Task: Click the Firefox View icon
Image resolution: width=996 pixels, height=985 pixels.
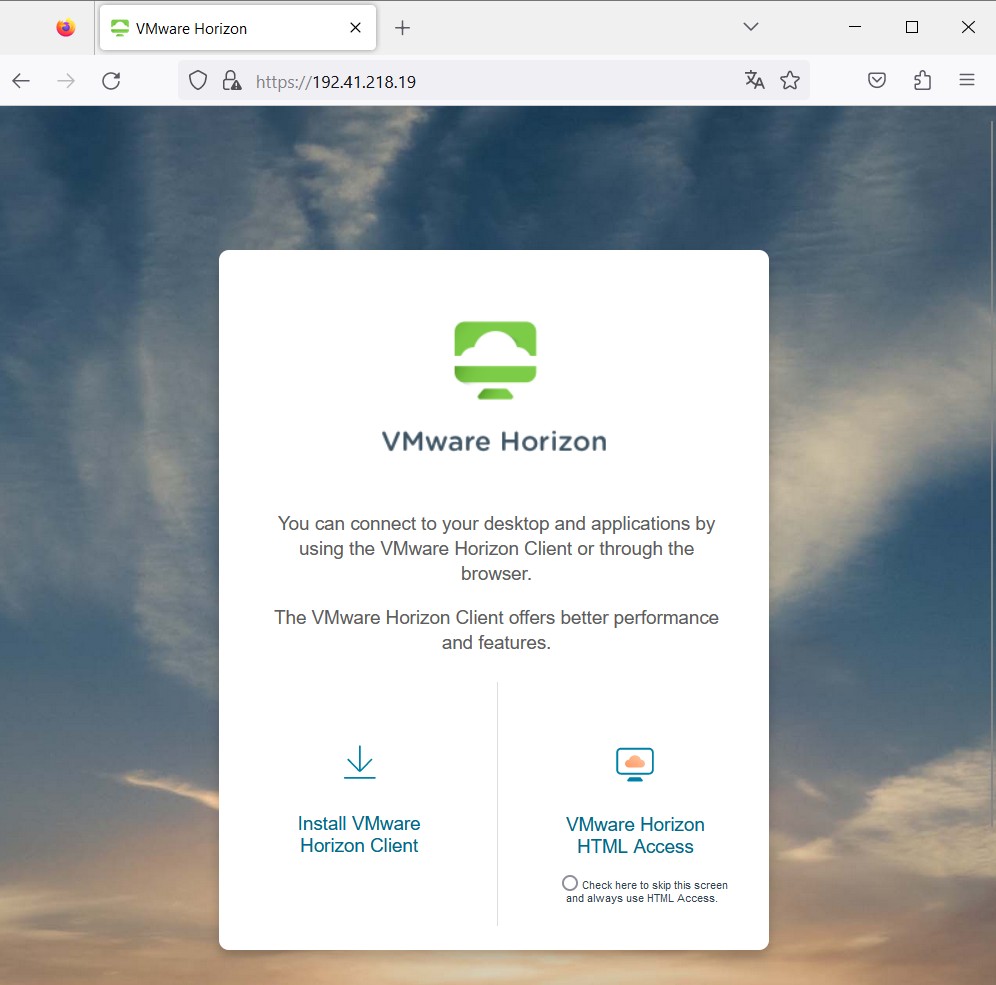Action: click(x=66, y=28)
